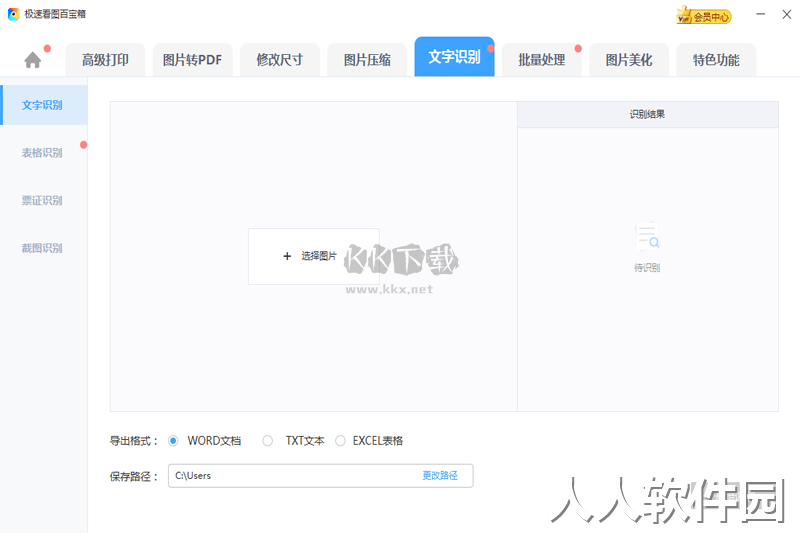Open 表格识别 in the sidebar
Image resolution: width=800 pixels, height=533 pixels.
point(44,153)
